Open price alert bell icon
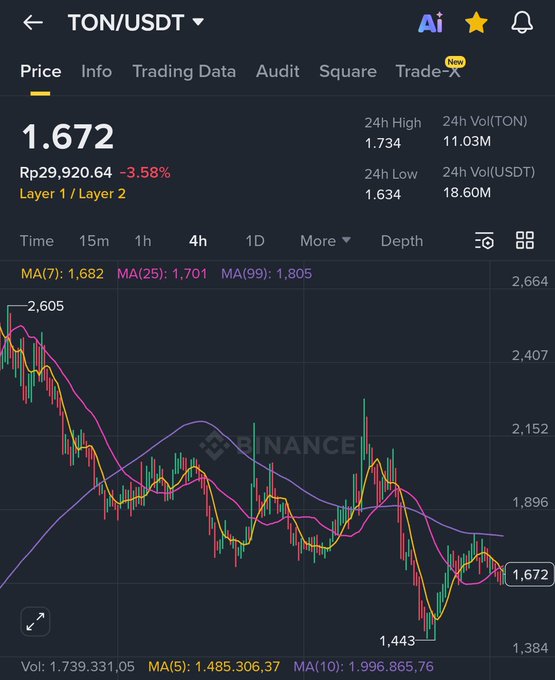 tap(522, 23)
